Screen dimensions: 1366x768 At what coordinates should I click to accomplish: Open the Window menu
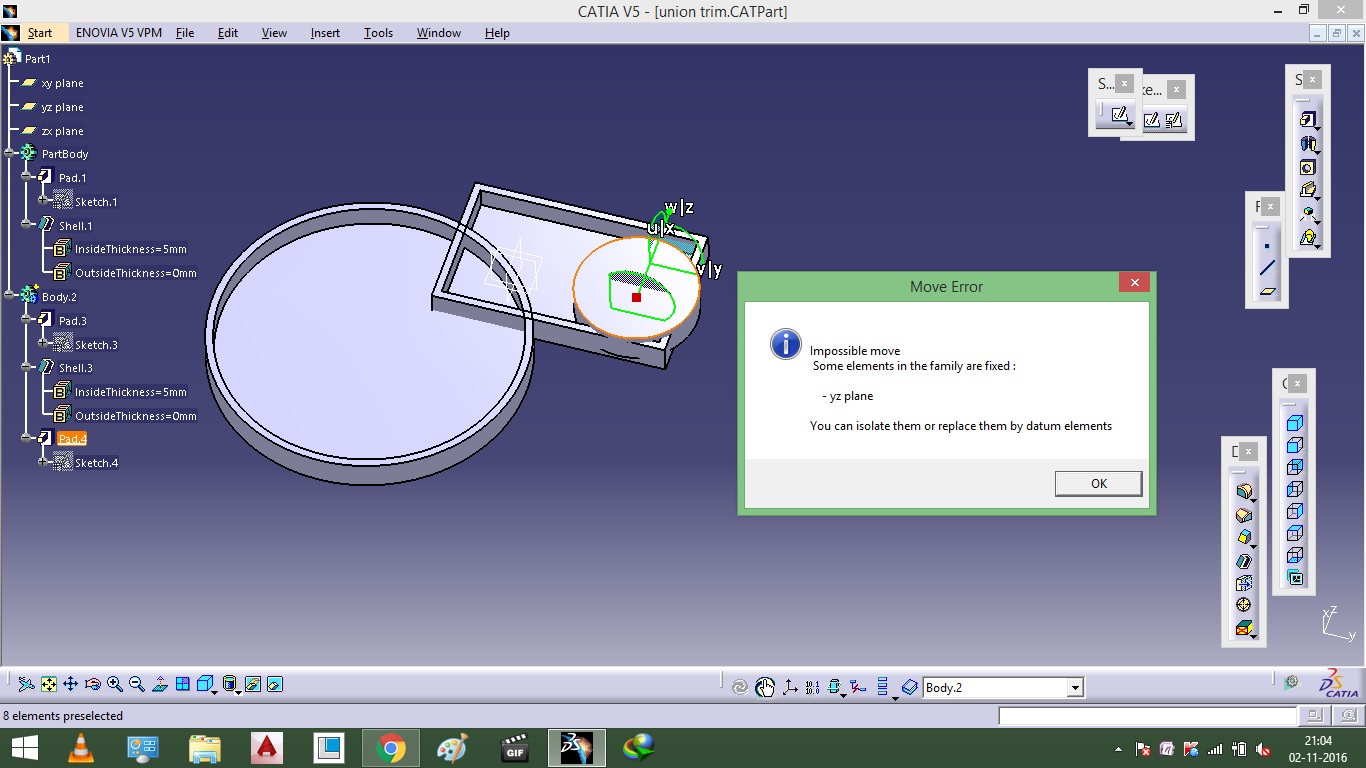(439, 33)
